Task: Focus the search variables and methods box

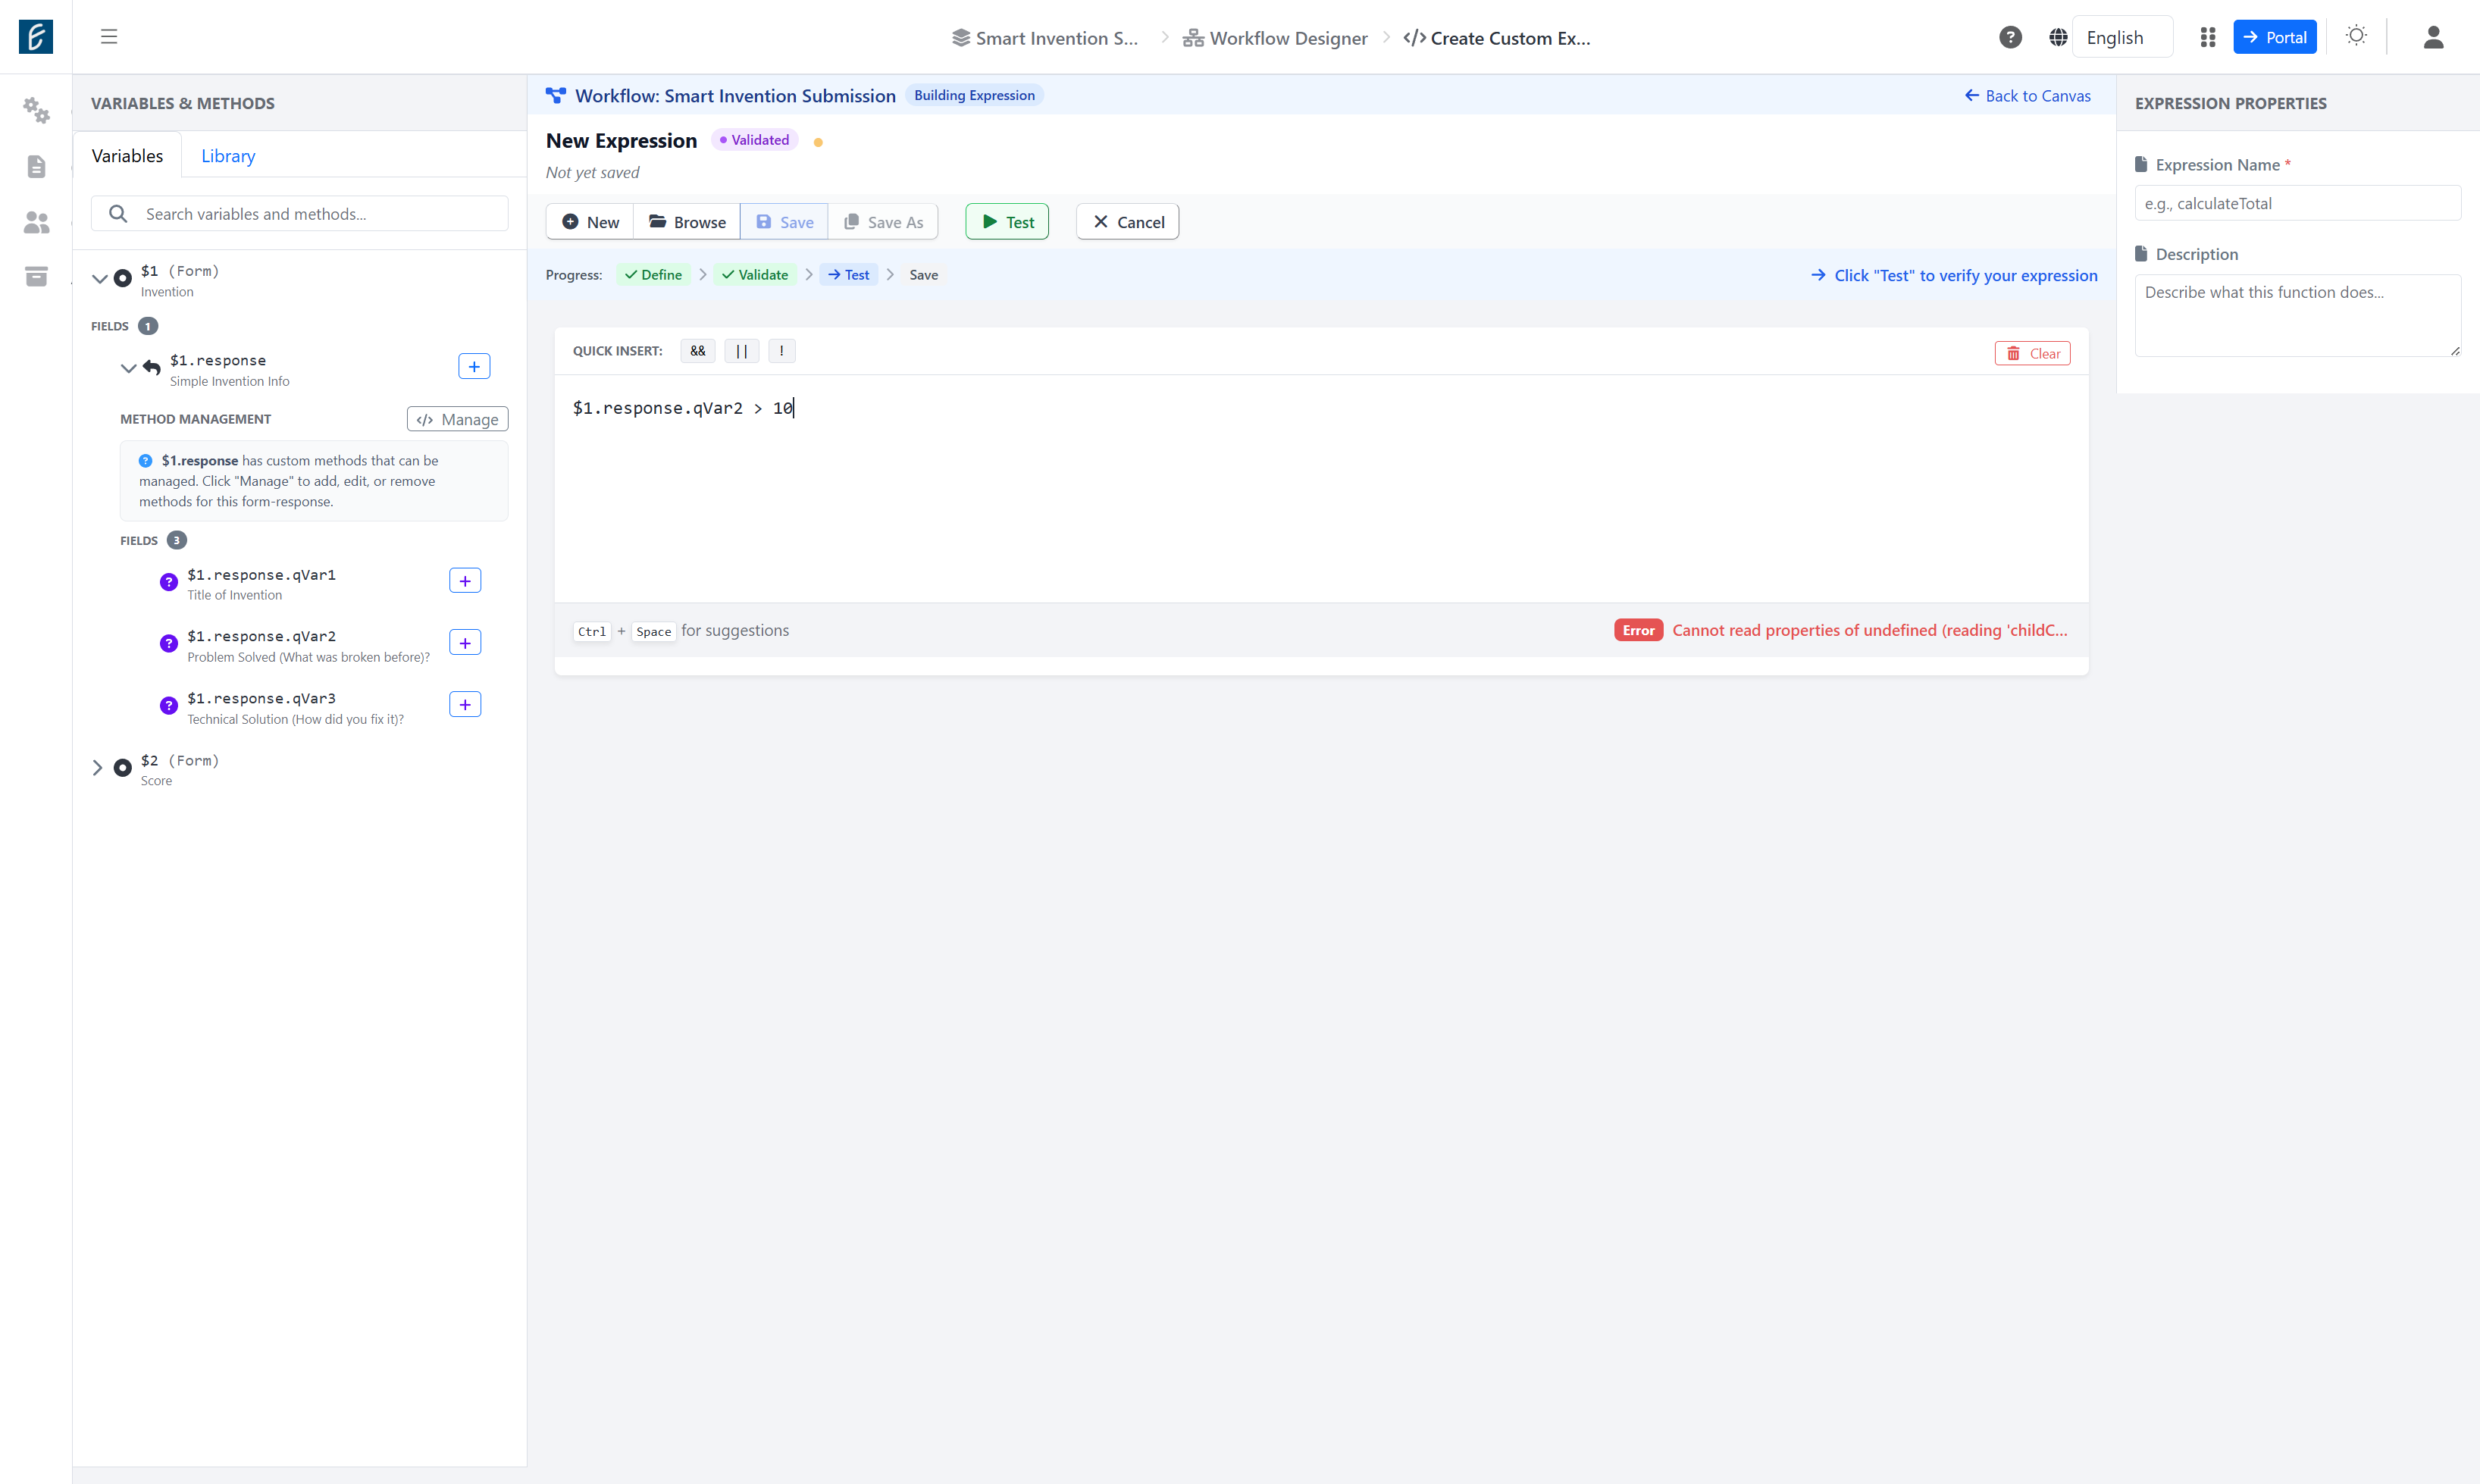Action: tap(300, 214)
